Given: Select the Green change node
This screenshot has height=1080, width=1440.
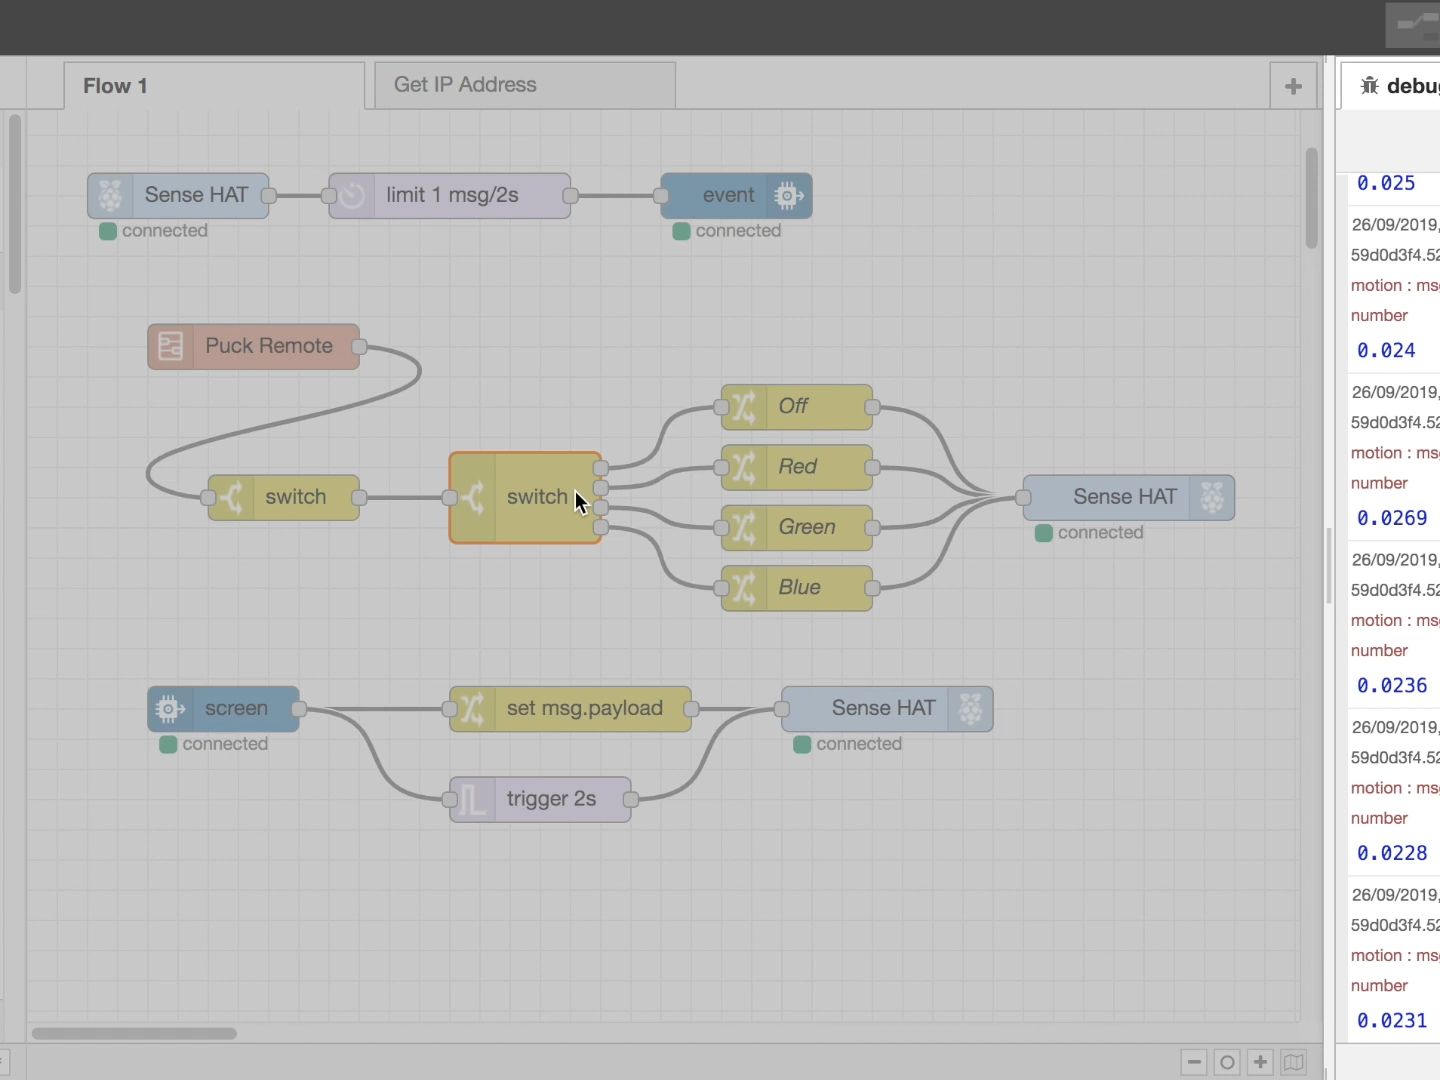Looking at the screenshot, I should 796,527.
